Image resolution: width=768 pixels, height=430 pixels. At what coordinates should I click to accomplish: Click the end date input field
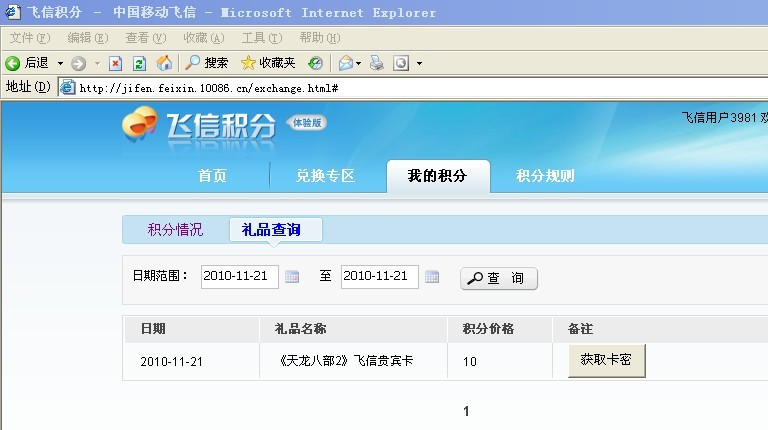point(380,277)
